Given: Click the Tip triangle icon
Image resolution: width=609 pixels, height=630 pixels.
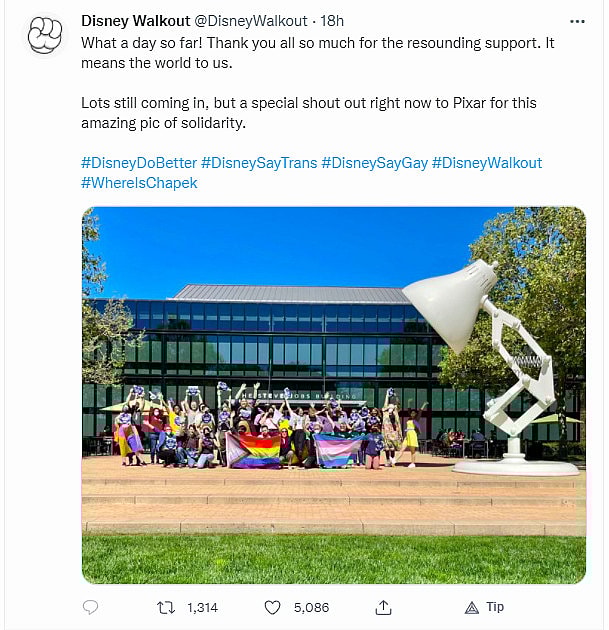Looking at the screenshot, I should pos(472,607).
